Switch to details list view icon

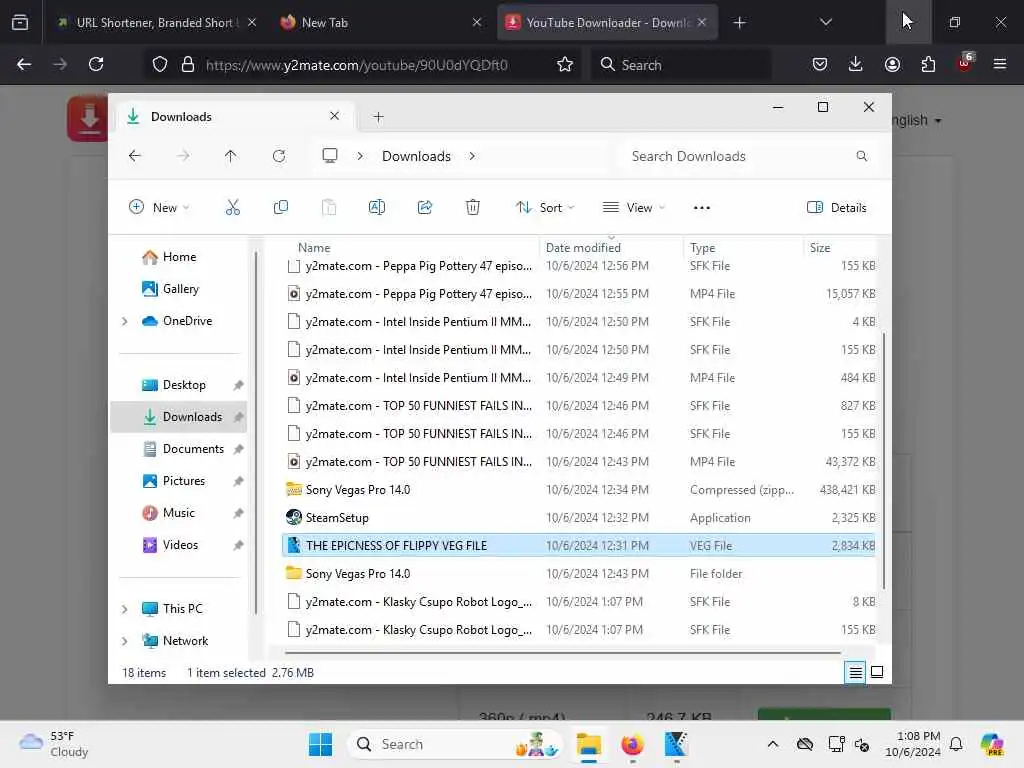coord(856,672)
